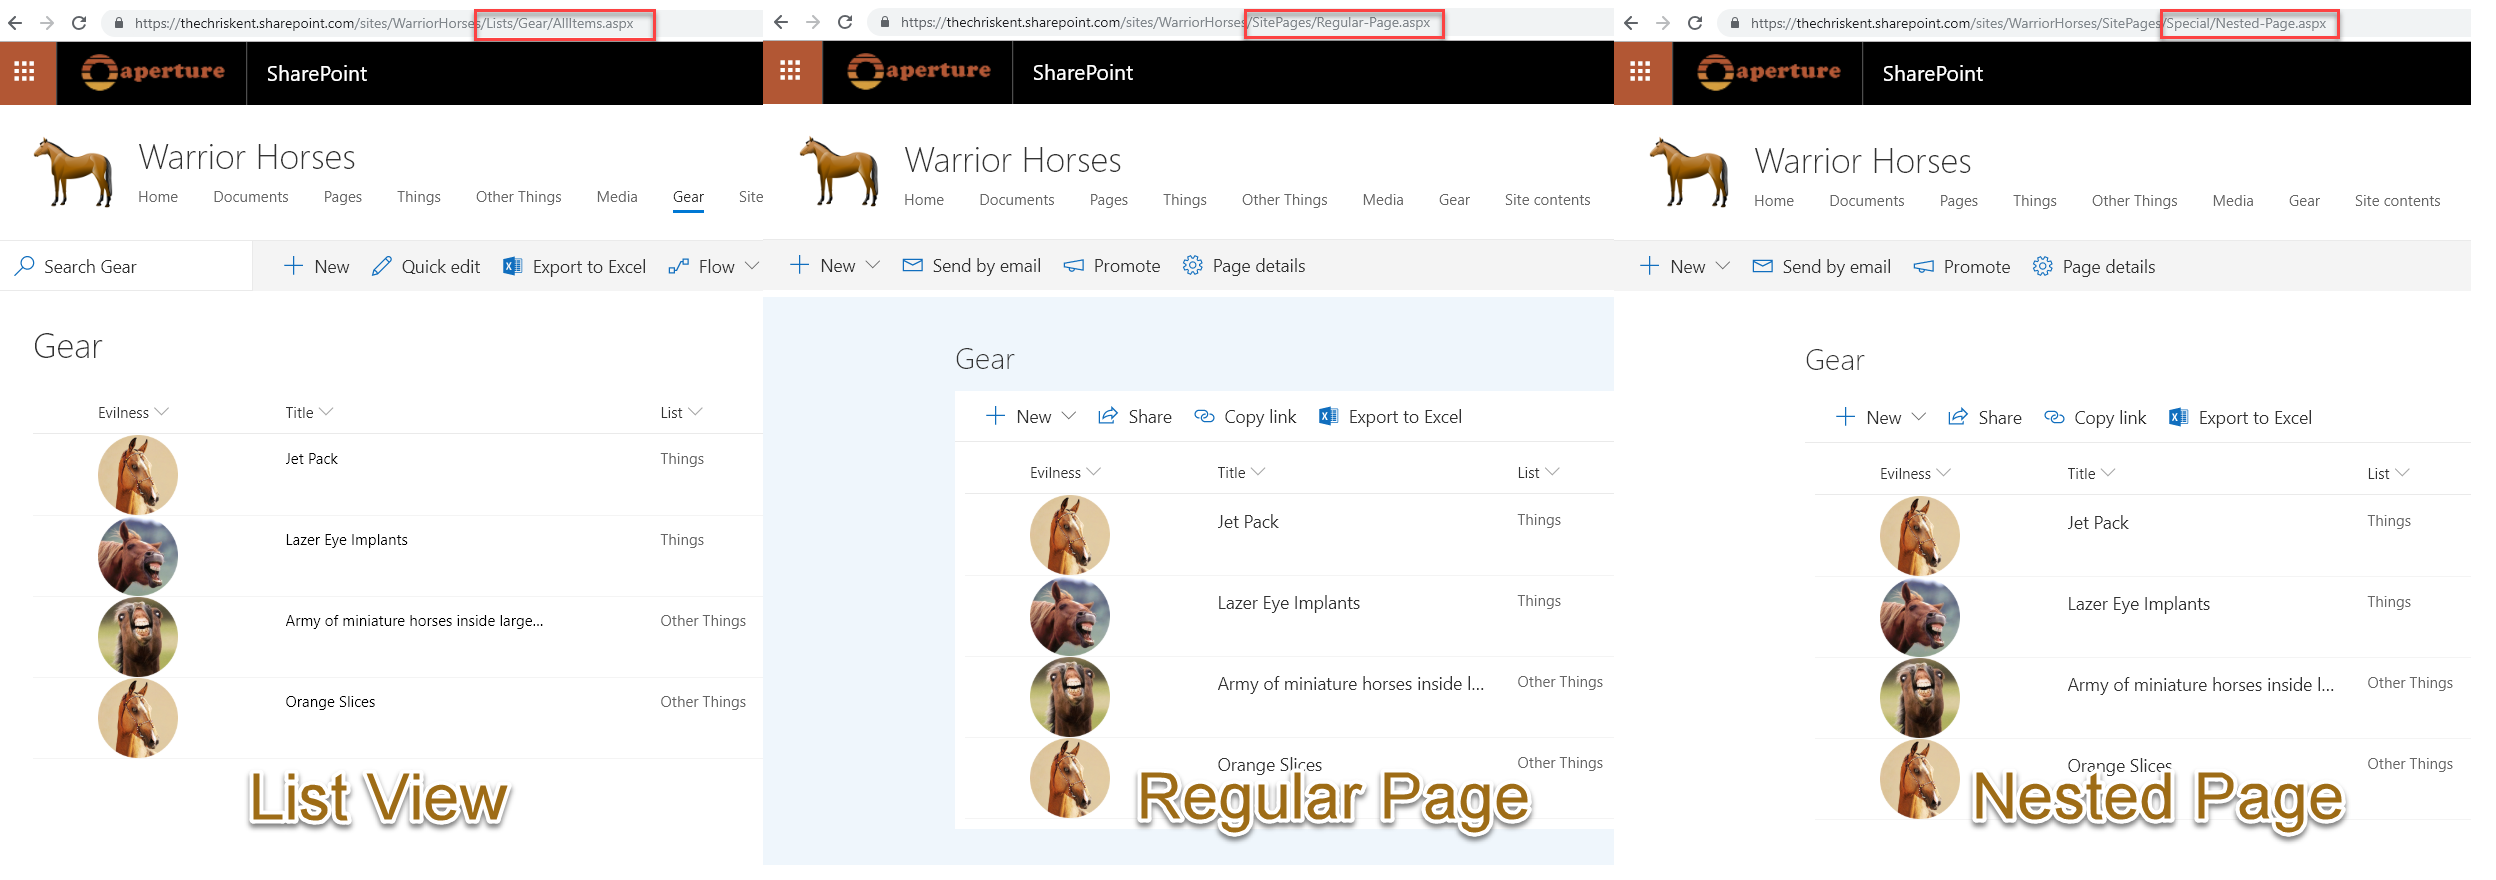Click Warrior Horses site logo in List View window
Viewport: 2496px width, 880px height.
coord(74,172)
